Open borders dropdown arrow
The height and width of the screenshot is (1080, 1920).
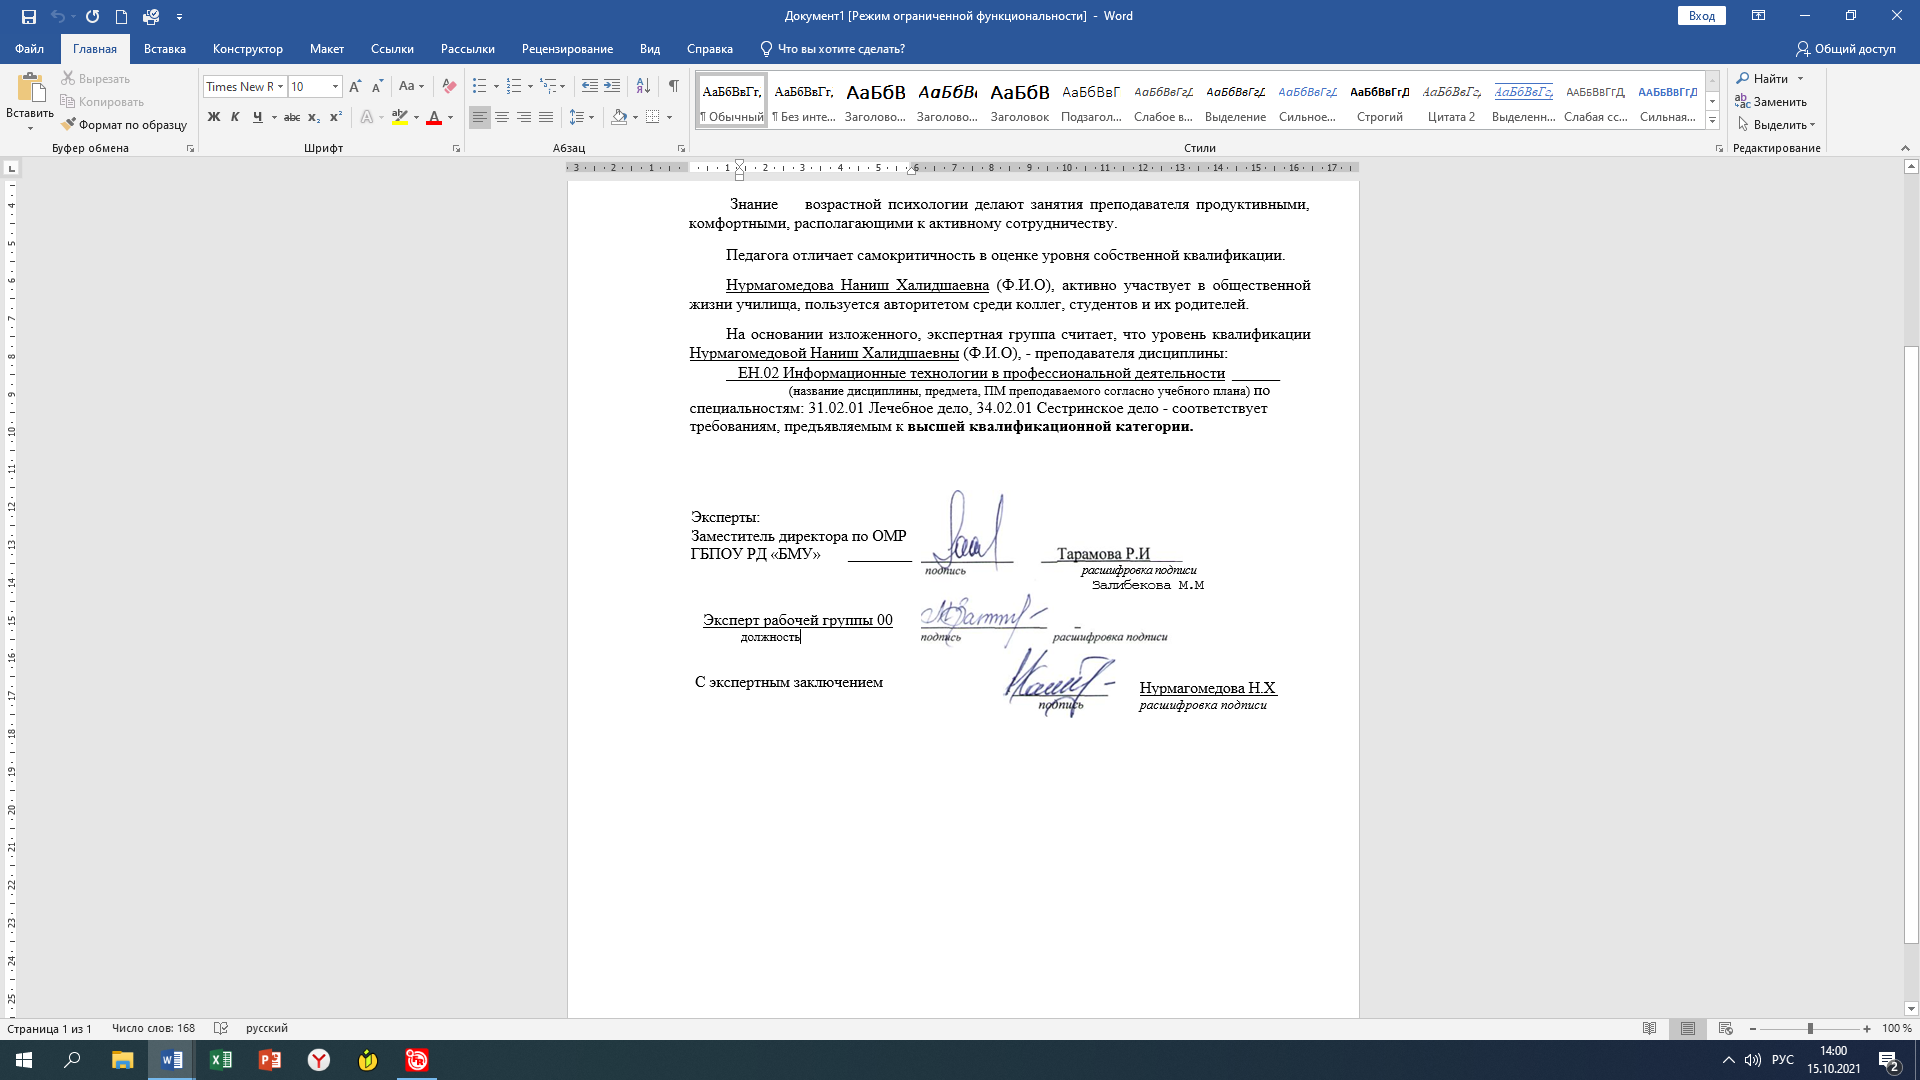point(669,117)
